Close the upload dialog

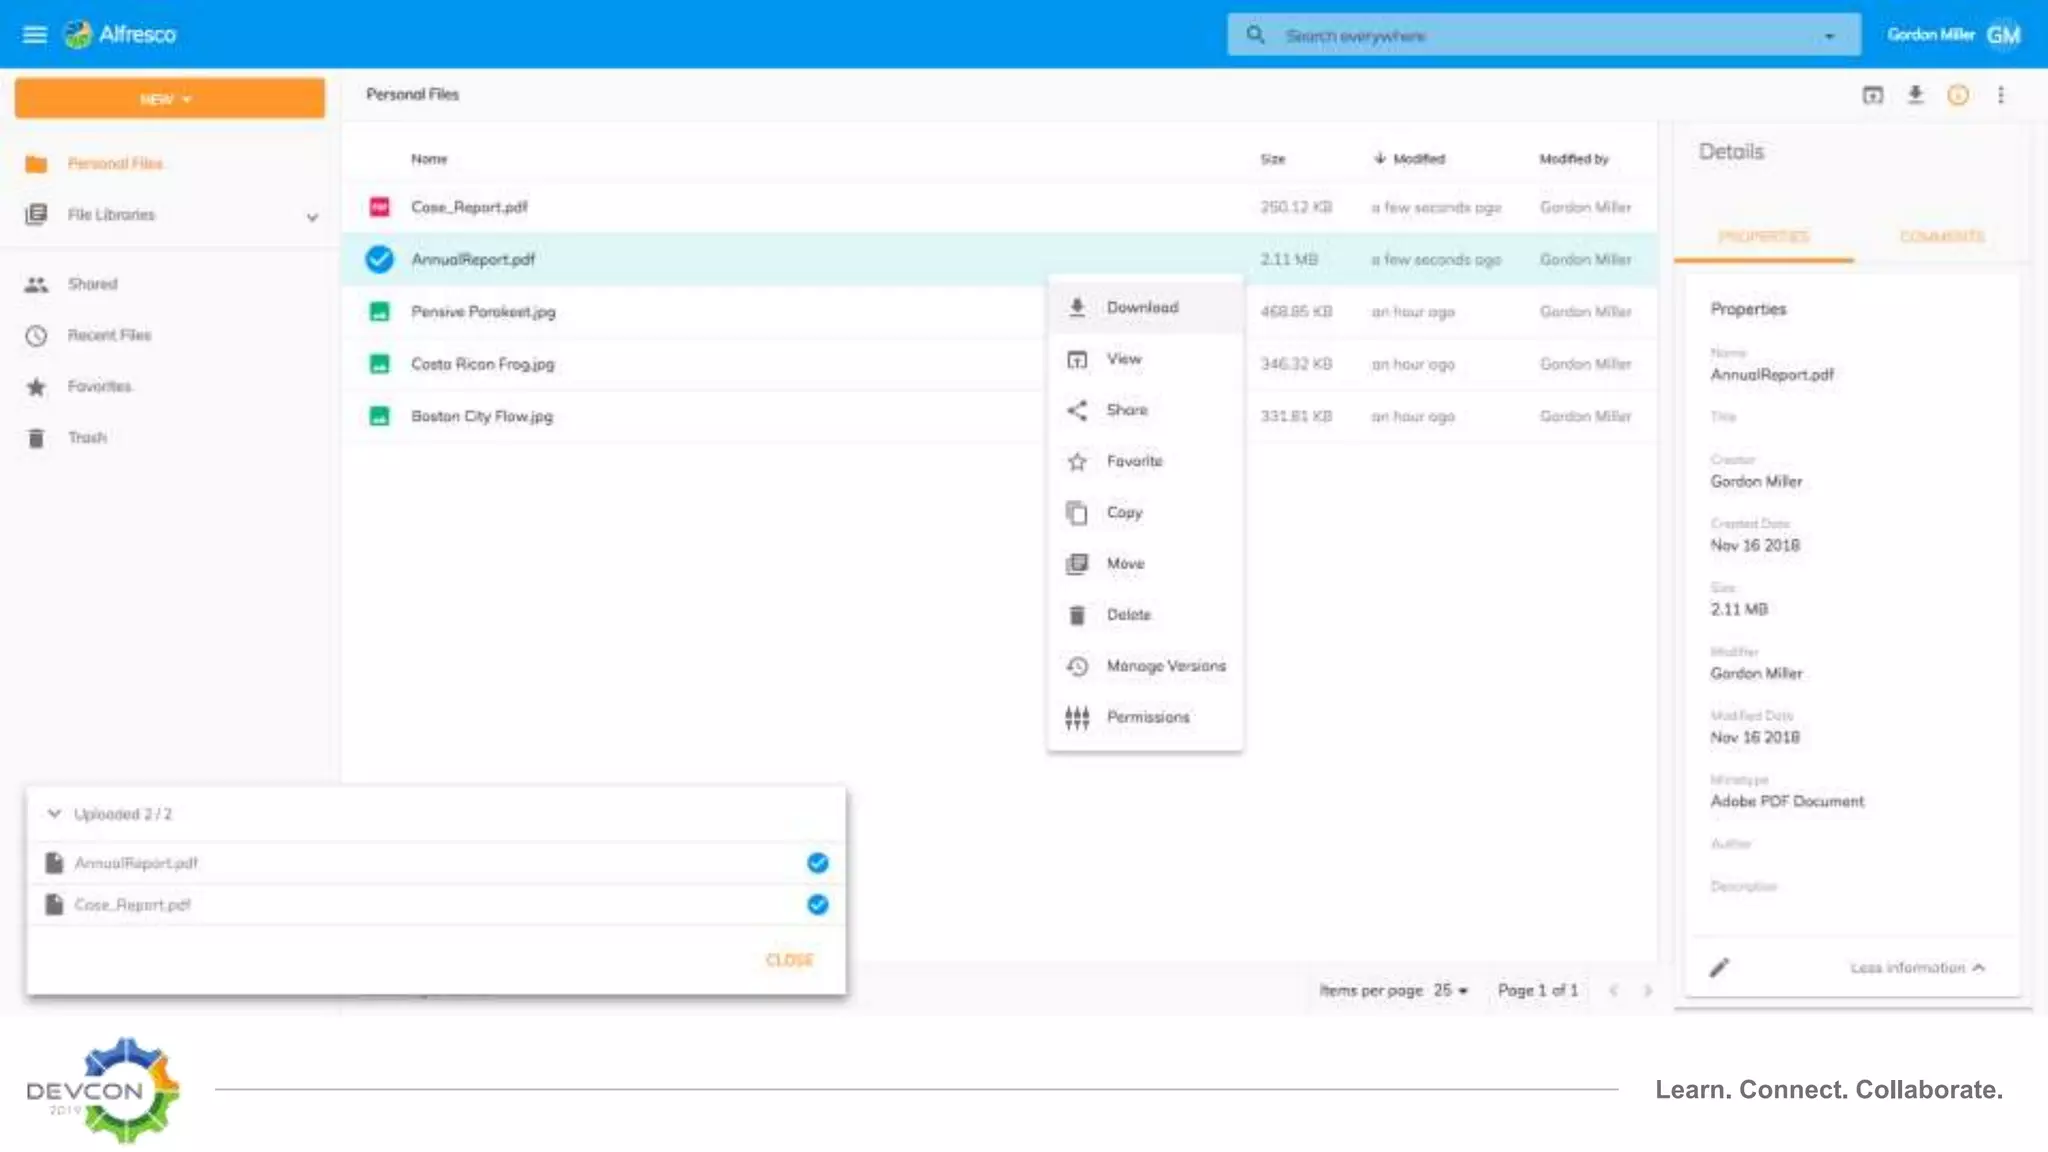[789, 960]
